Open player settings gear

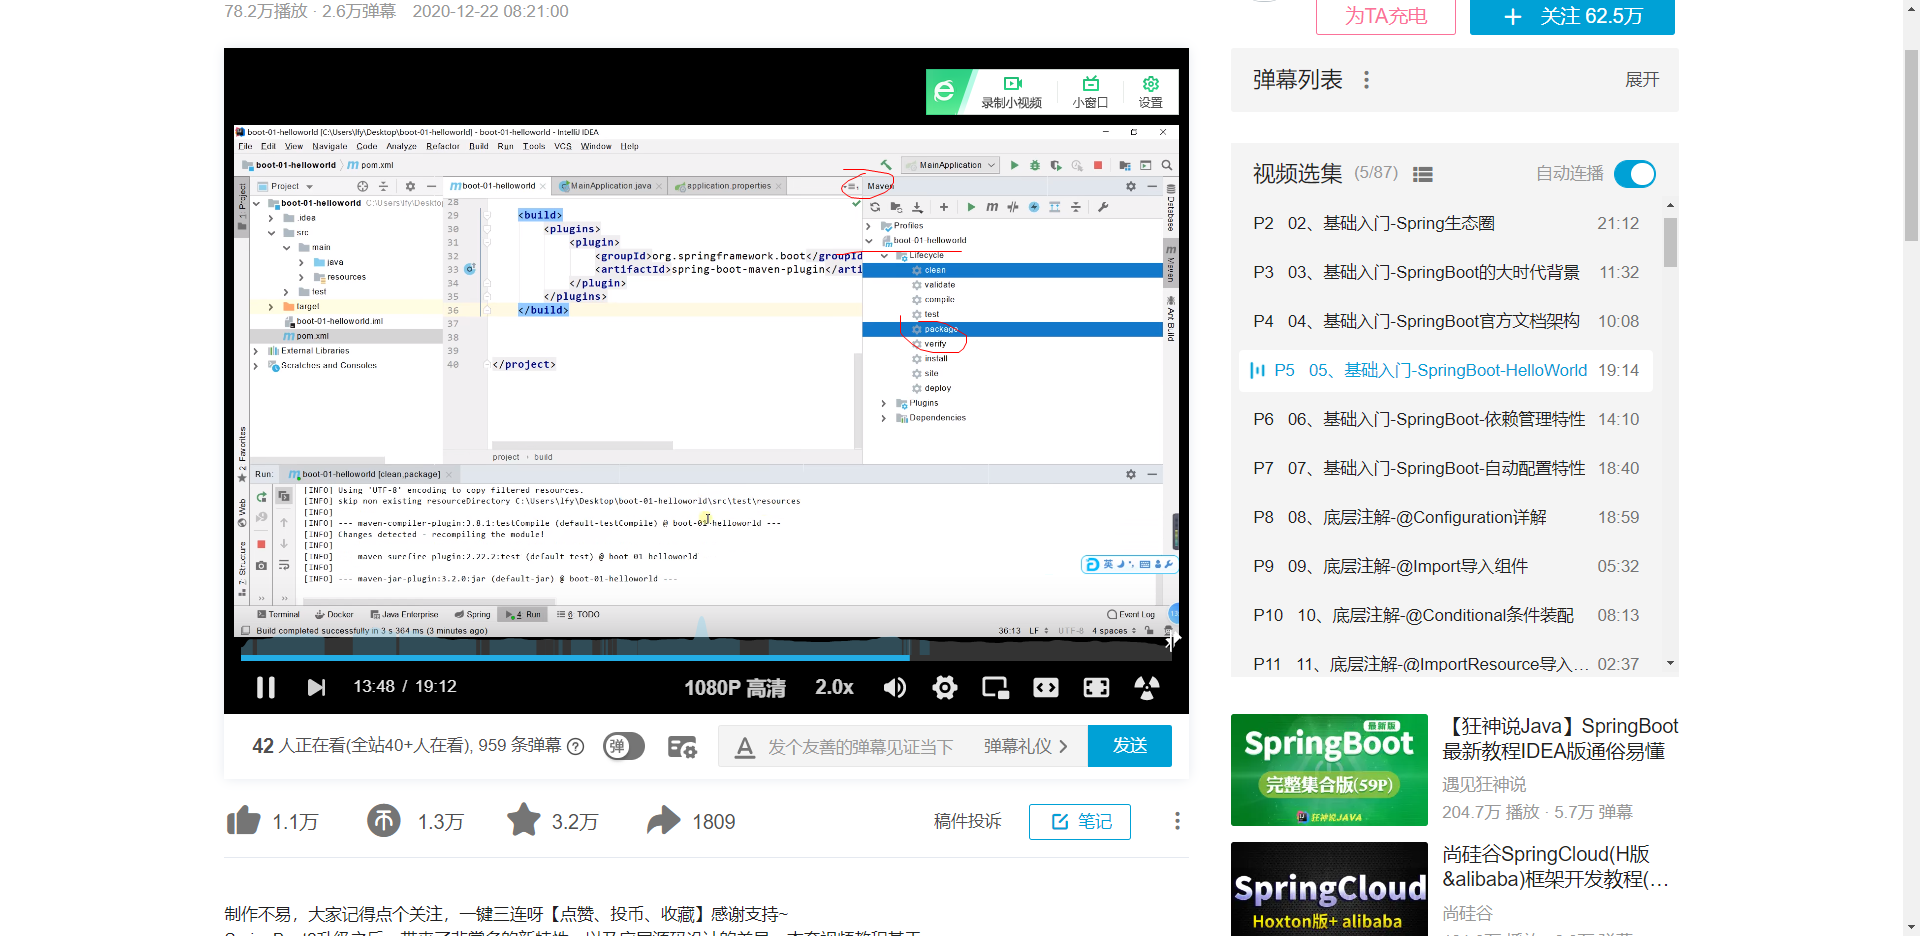coord(945,687)
